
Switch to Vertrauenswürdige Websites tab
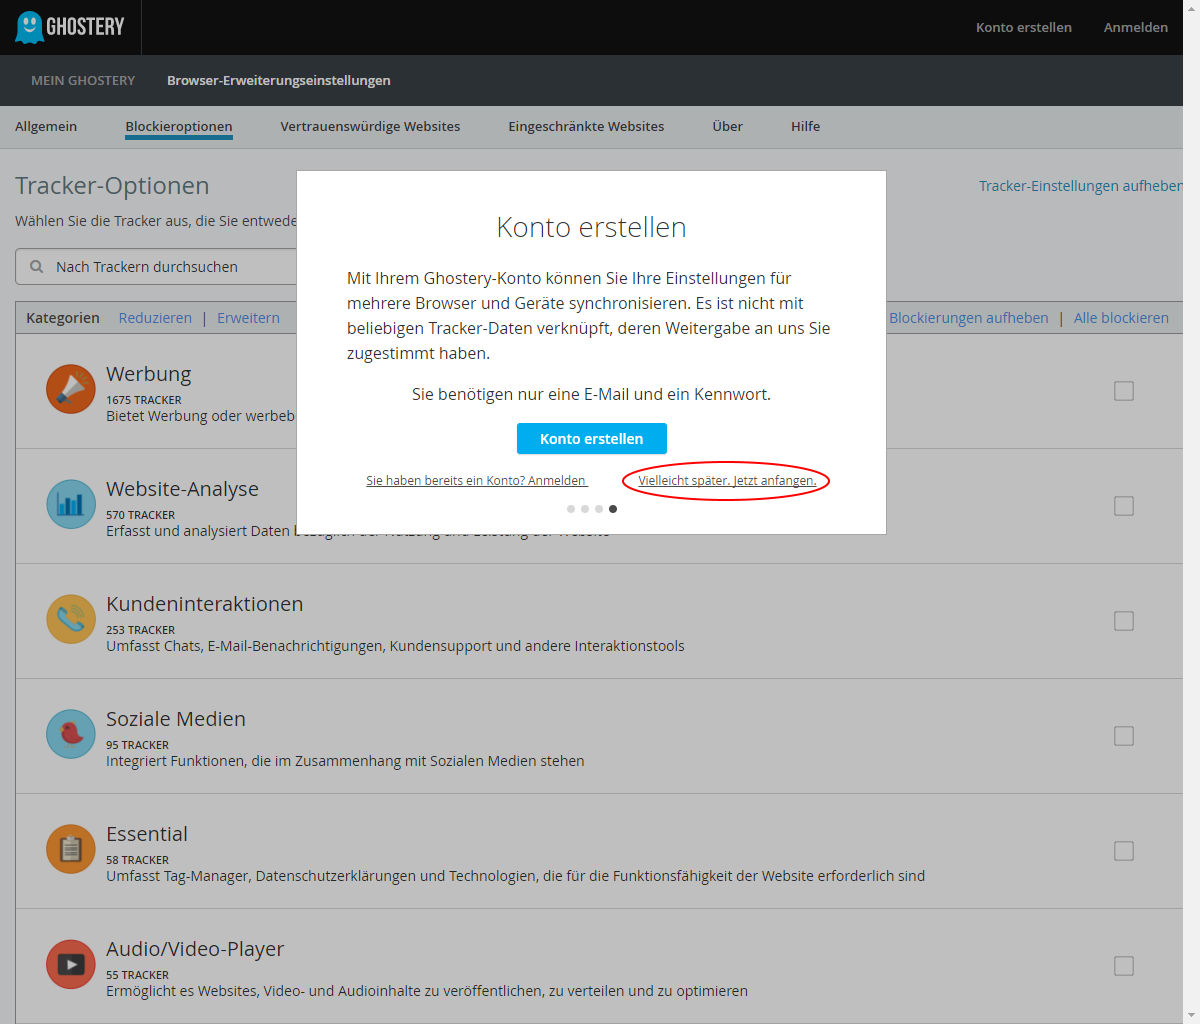[x=370, y=126]
